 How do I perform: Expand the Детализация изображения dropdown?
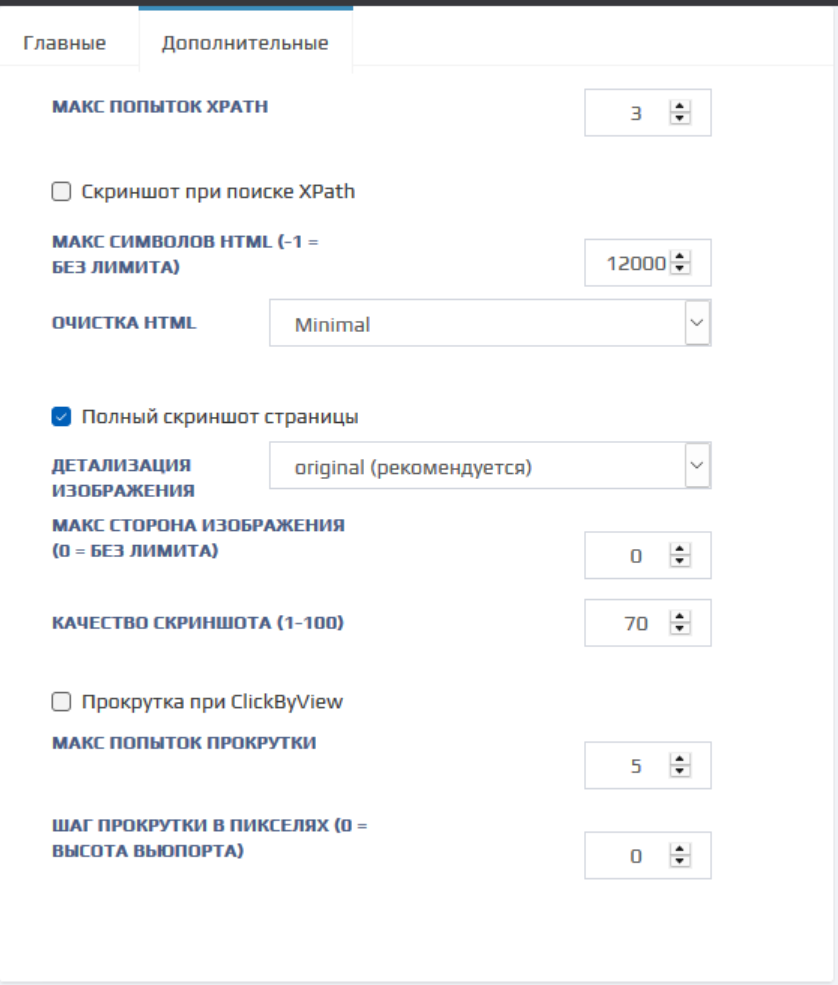pyautogui.click(x=490, y=467)
